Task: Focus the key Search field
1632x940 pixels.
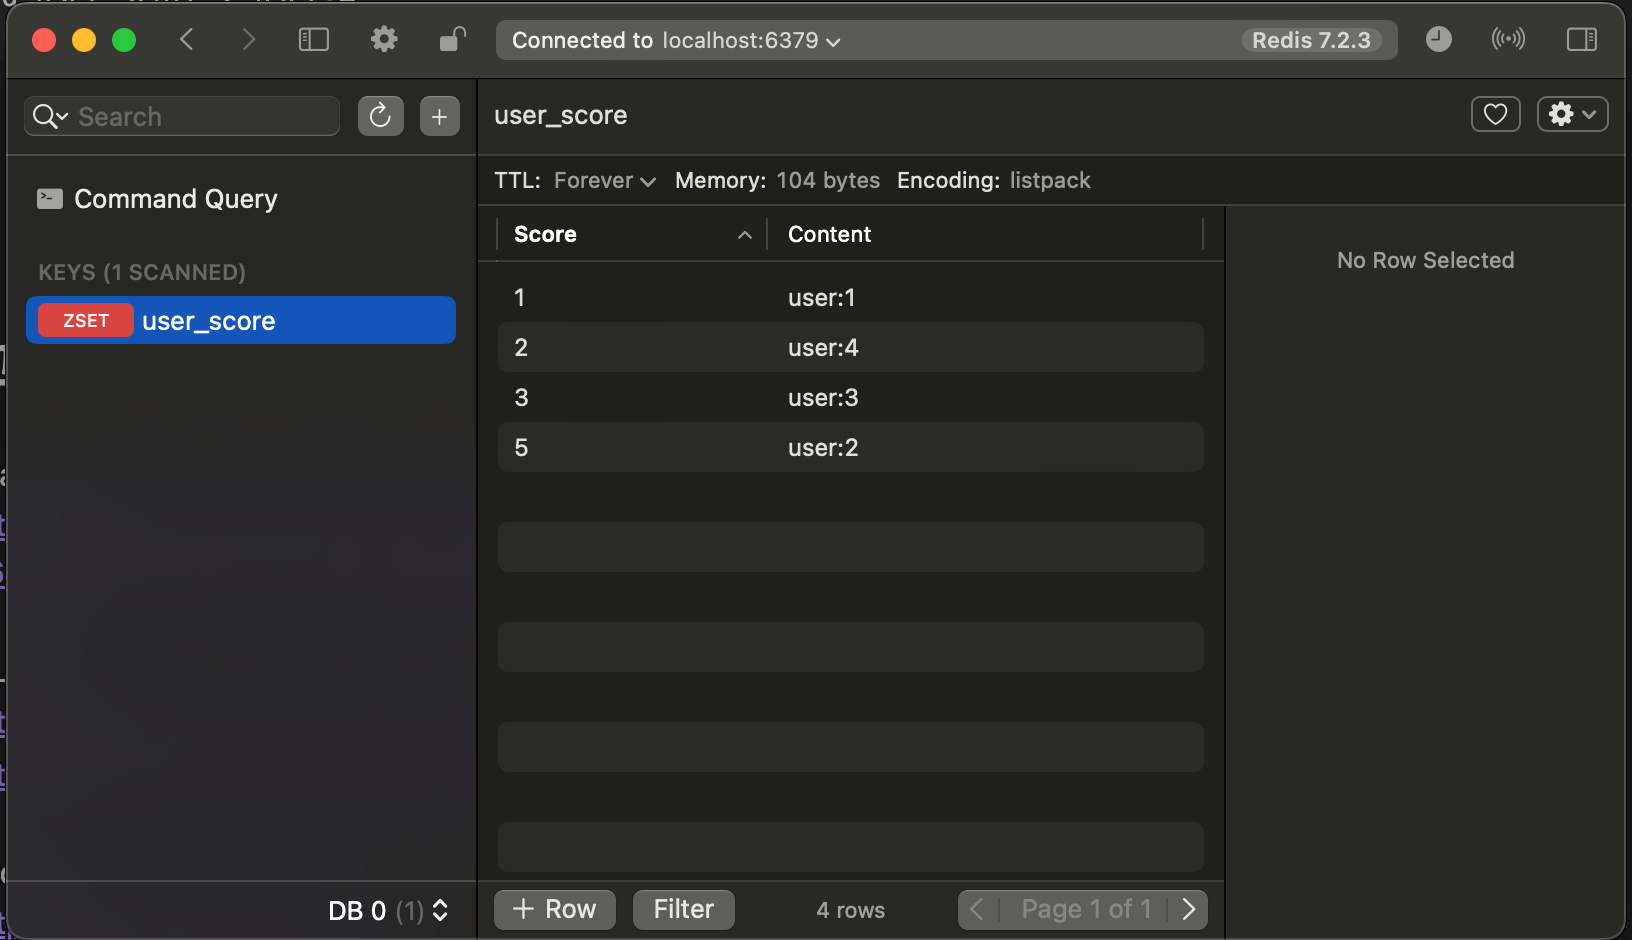Action: pos(182,116)
